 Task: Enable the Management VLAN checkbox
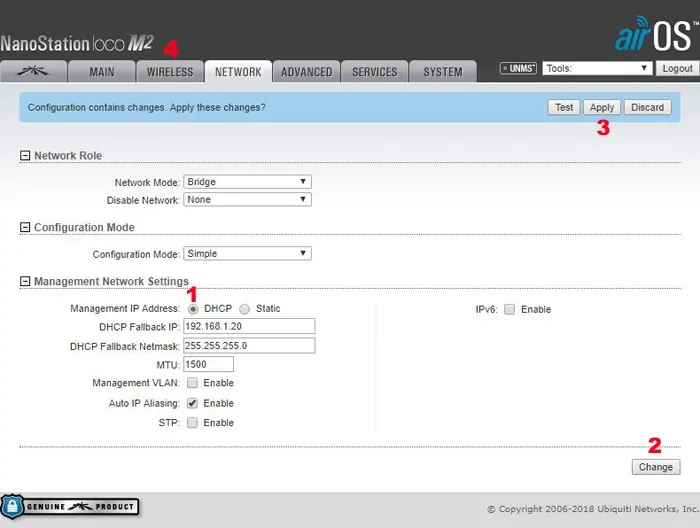[x=192, y=383]
